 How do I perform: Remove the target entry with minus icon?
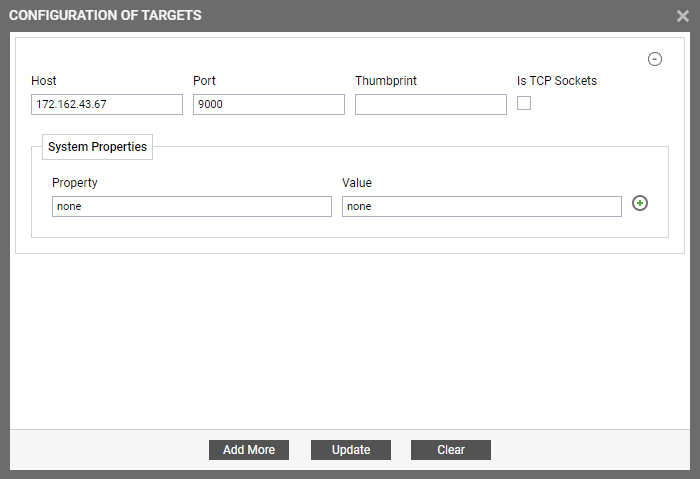[654, 59]
